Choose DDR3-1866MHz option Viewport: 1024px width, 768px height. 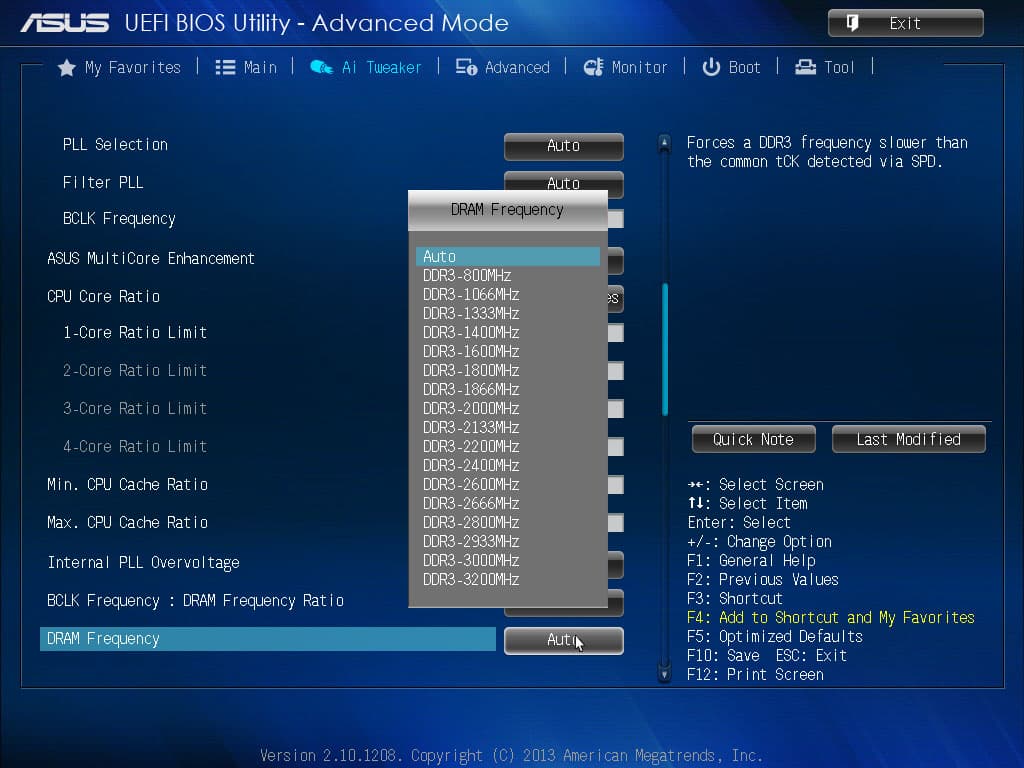(x=507, y=389)
